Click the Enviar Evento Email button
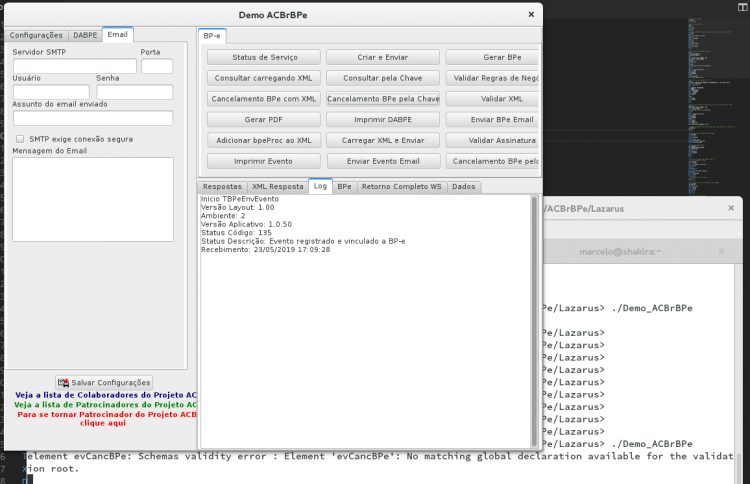This screenshot has width=750, height=484. pyautogui.click(x=383, y=161)
